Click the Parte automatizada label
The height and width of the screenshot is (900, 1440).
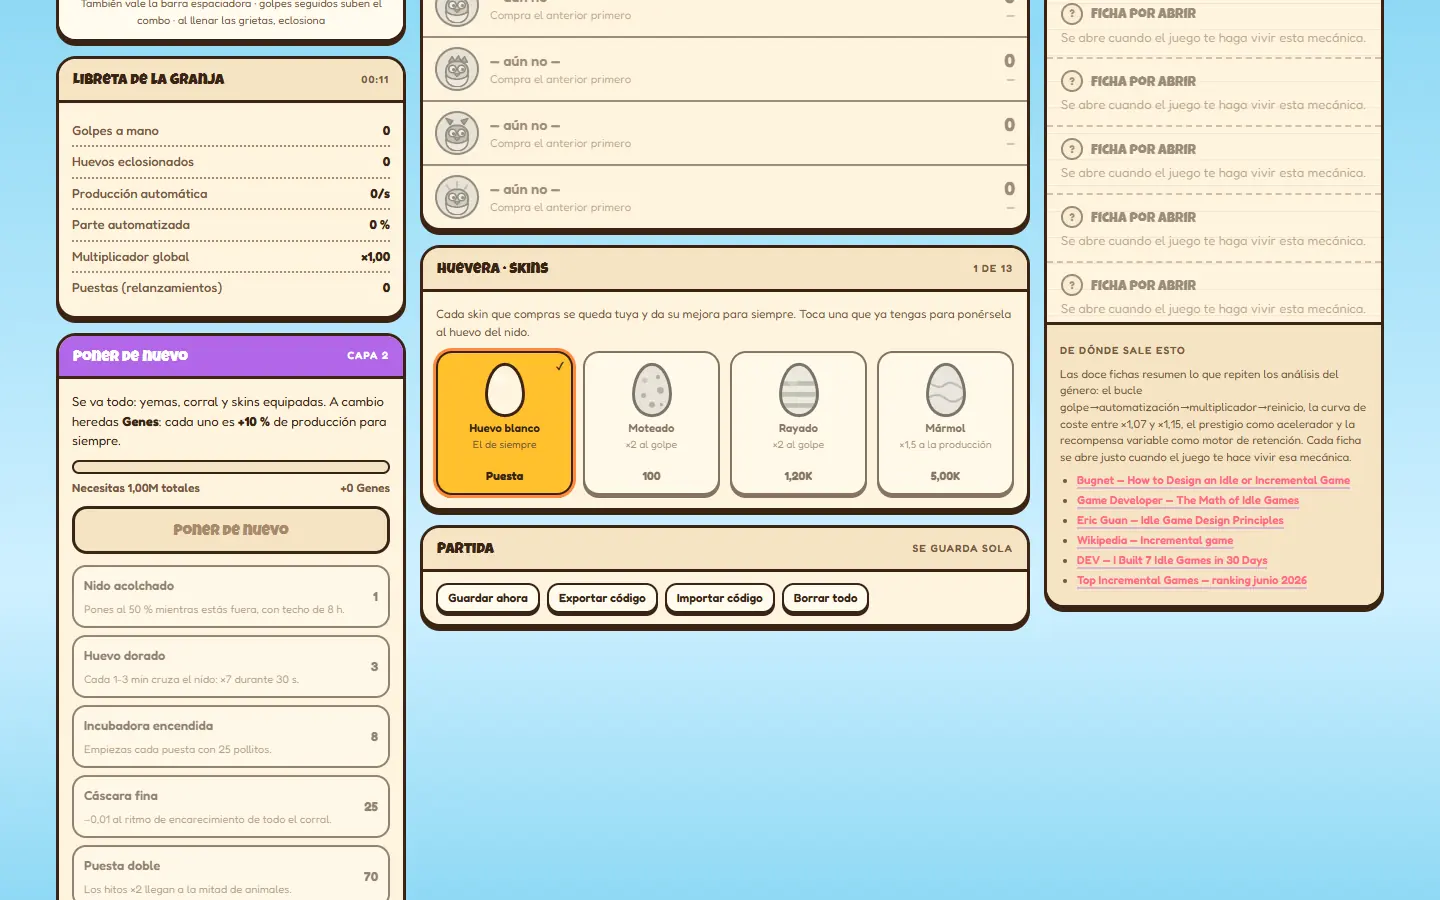point(131,225)
